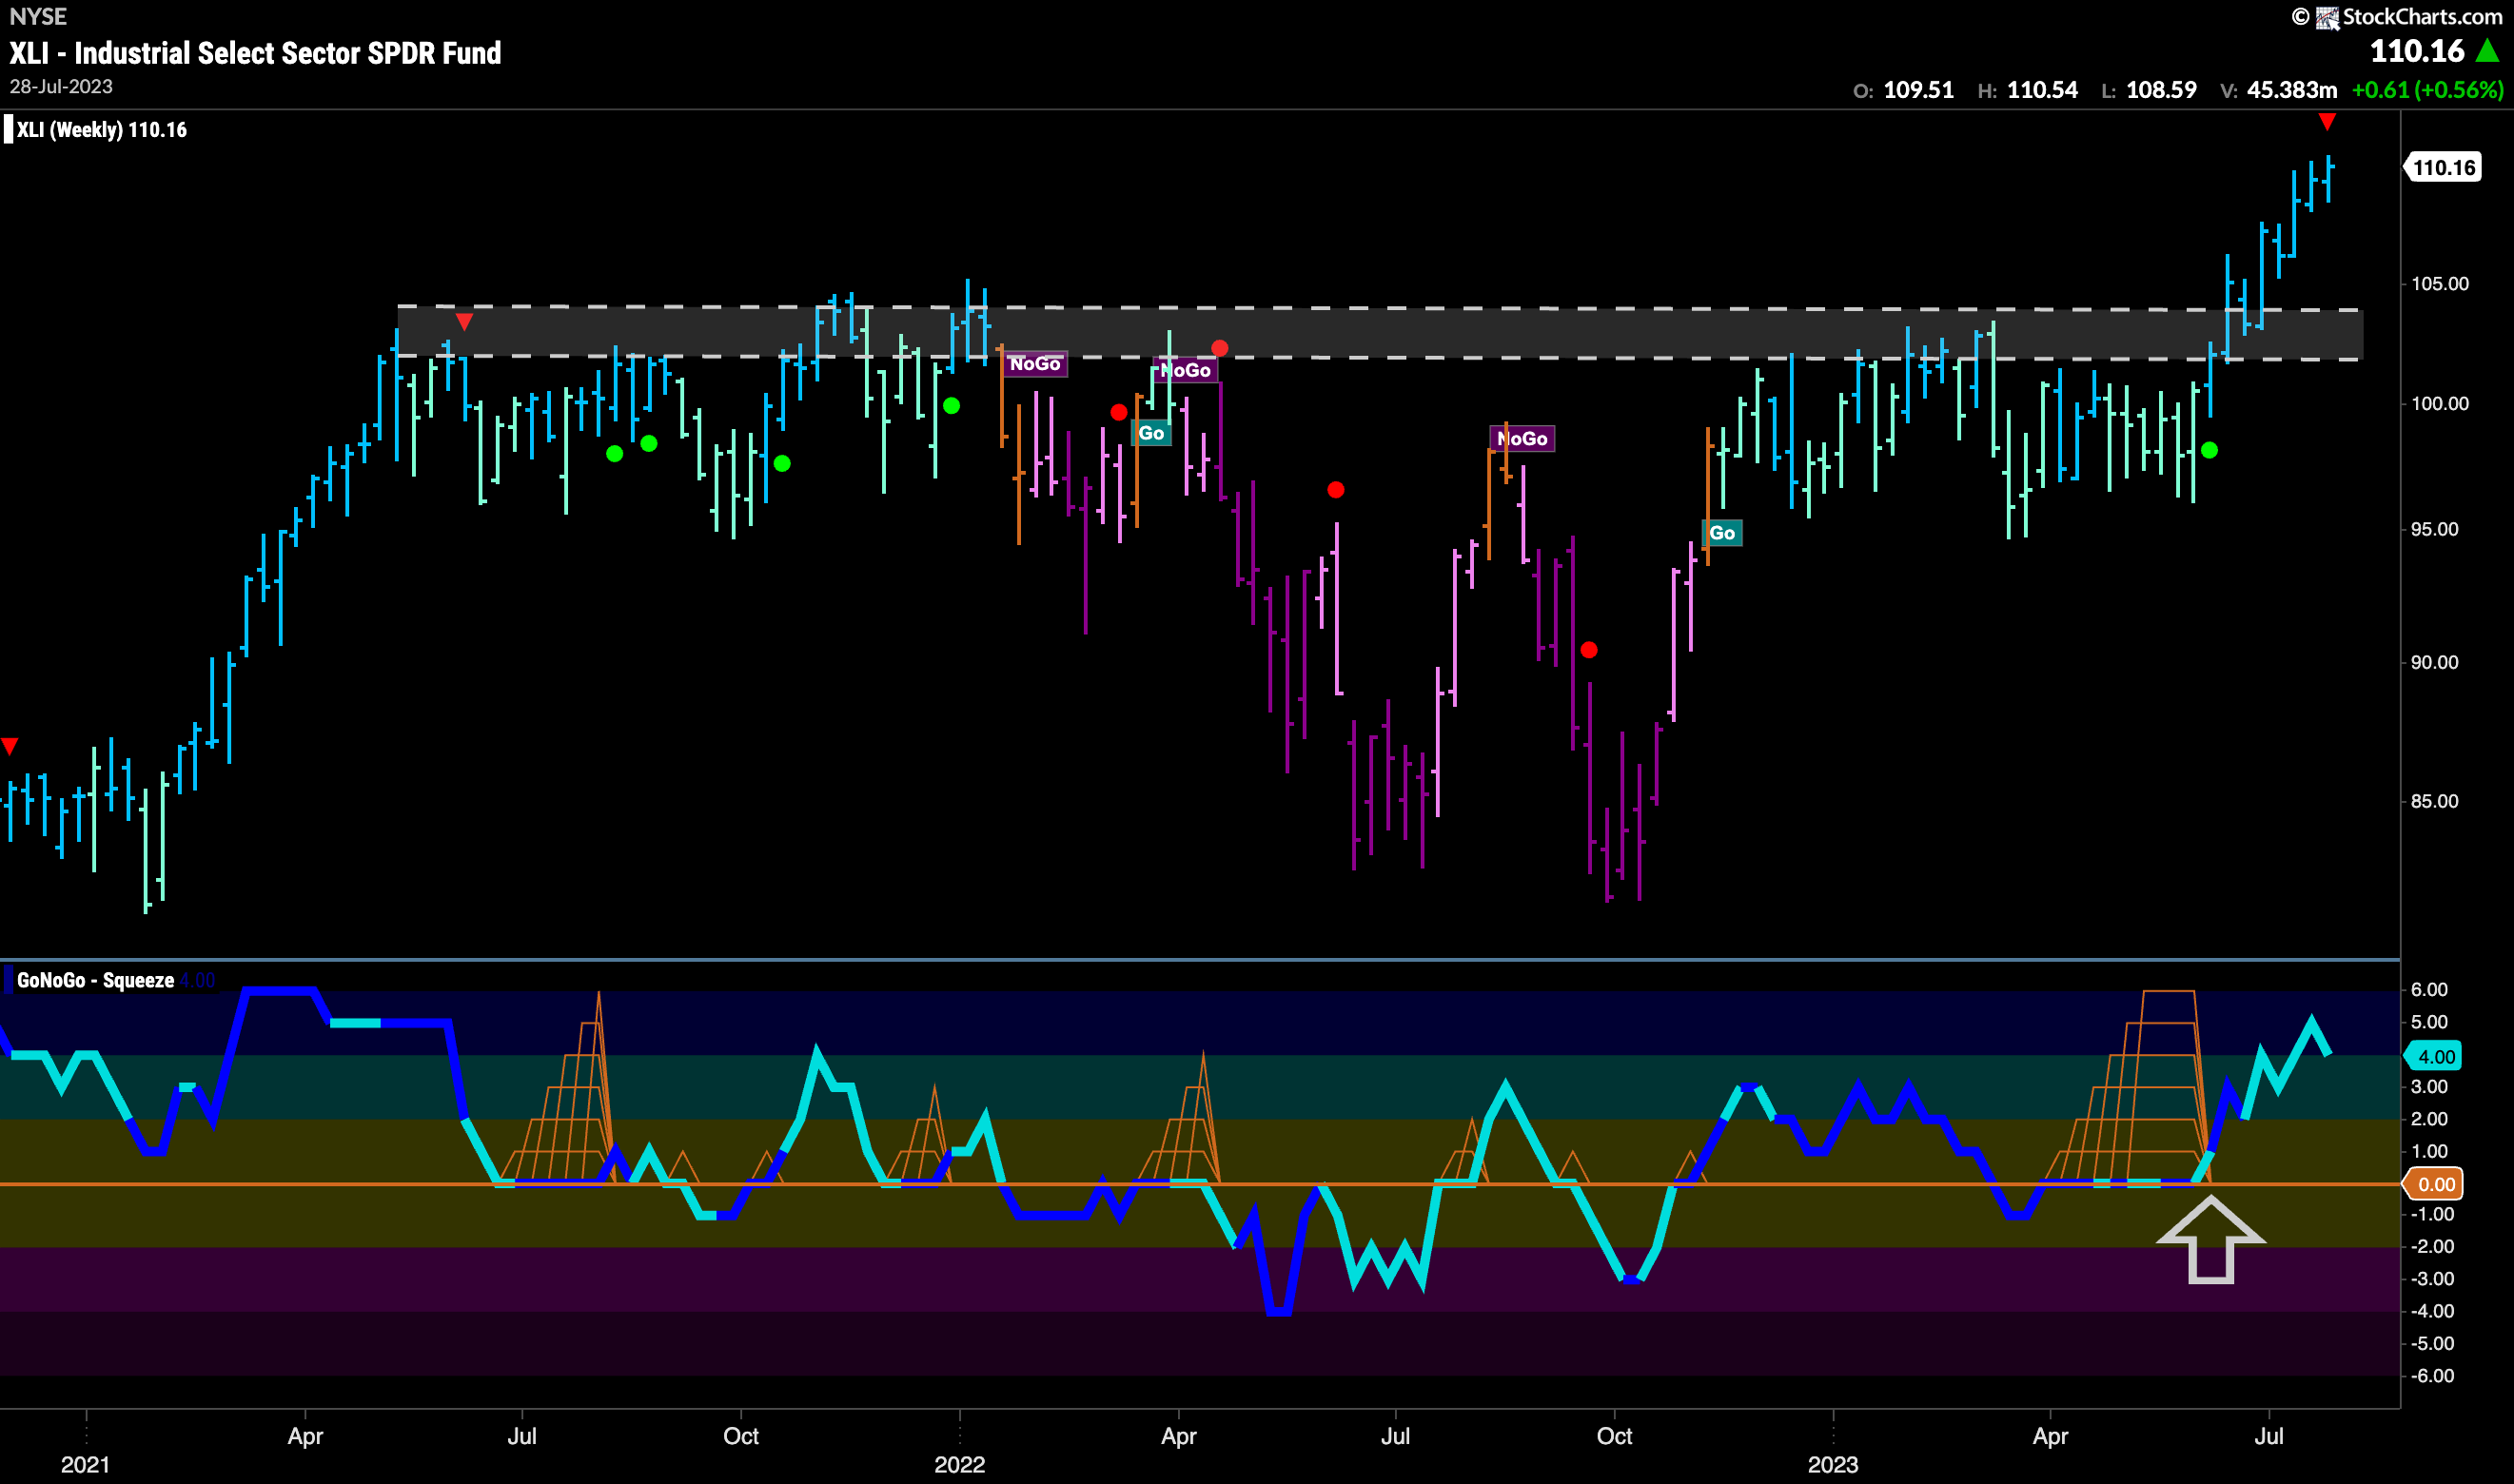Click the red dot above April 2022 resistance zone
The height and width of the screenshot is (1484, 2514).
coord(1220,349)
